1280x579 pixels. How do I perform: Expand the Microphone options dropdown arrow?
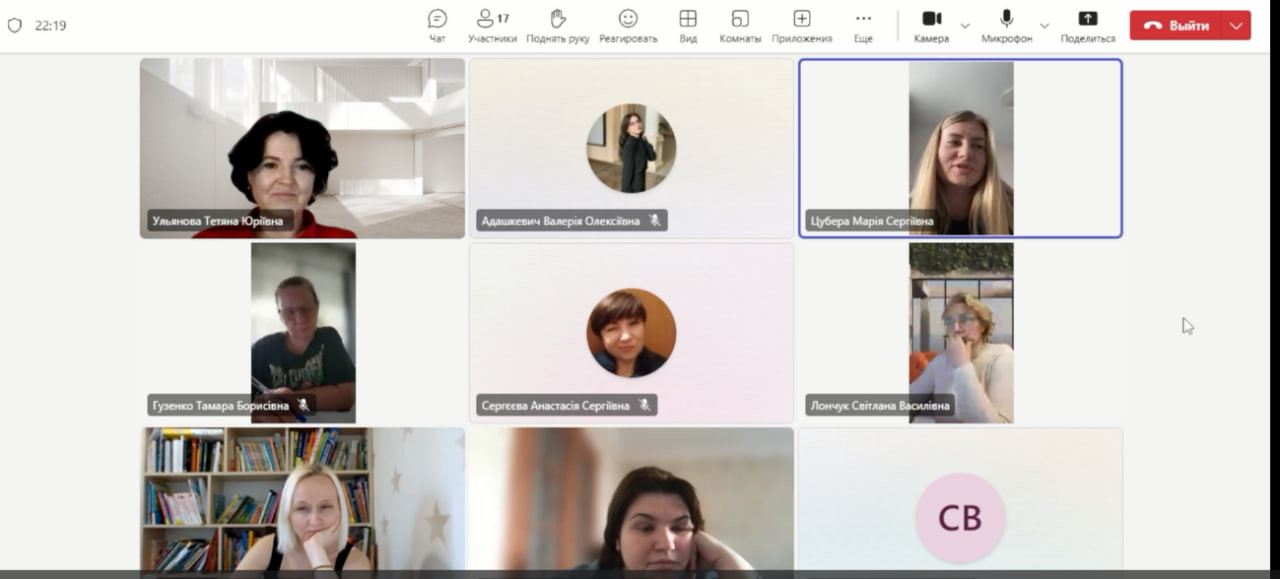tap(1045, 26)
